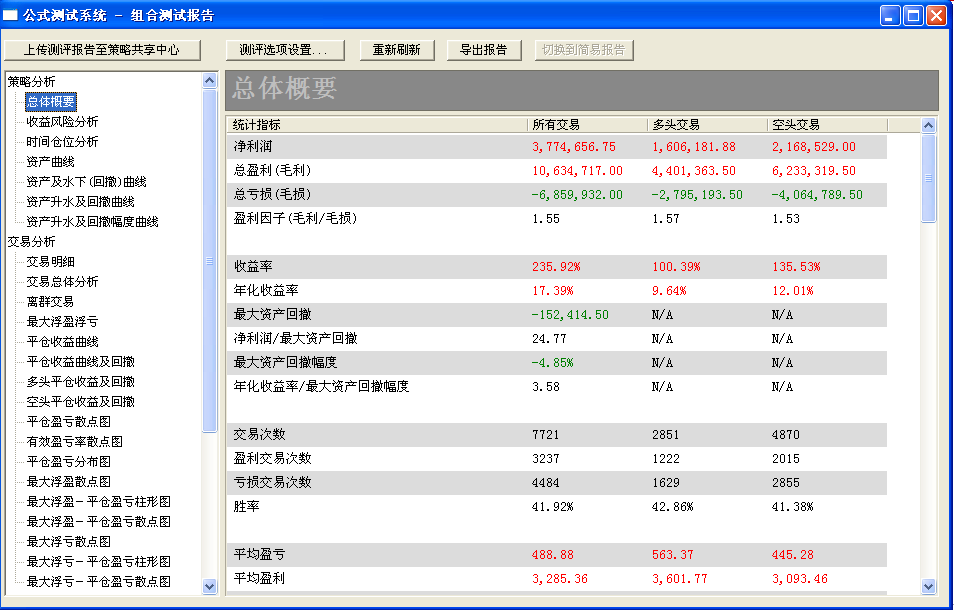Select 多头平仓收益及回撤 tree item
The image size is (954, 610).
[x=80, y=382]
